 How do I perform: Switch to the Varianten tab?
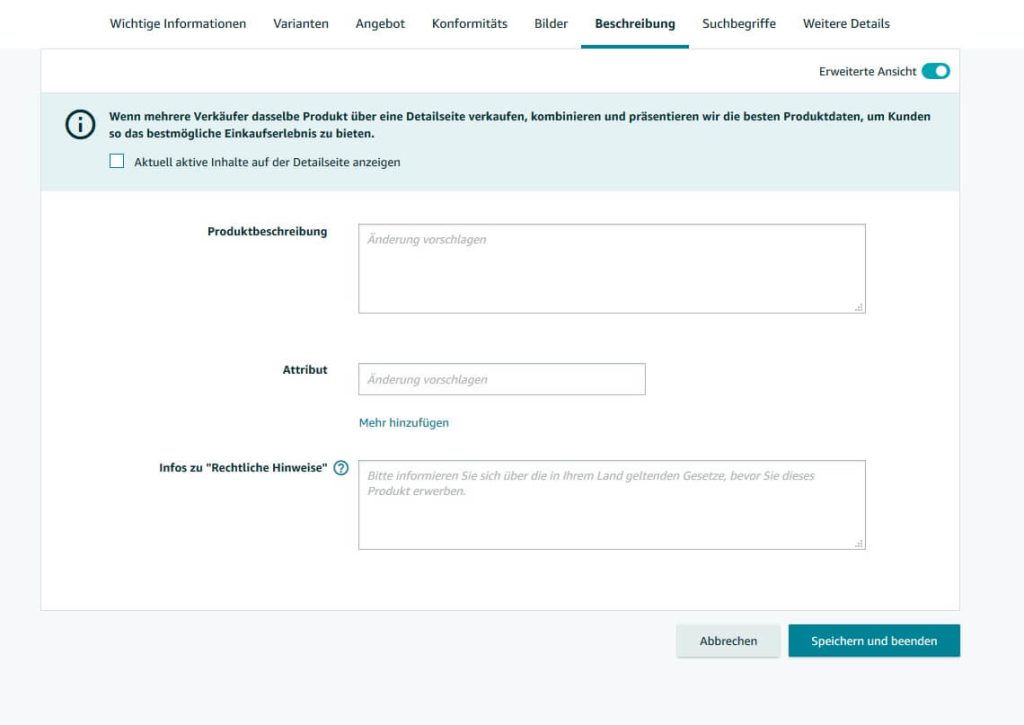click(301, 24)
